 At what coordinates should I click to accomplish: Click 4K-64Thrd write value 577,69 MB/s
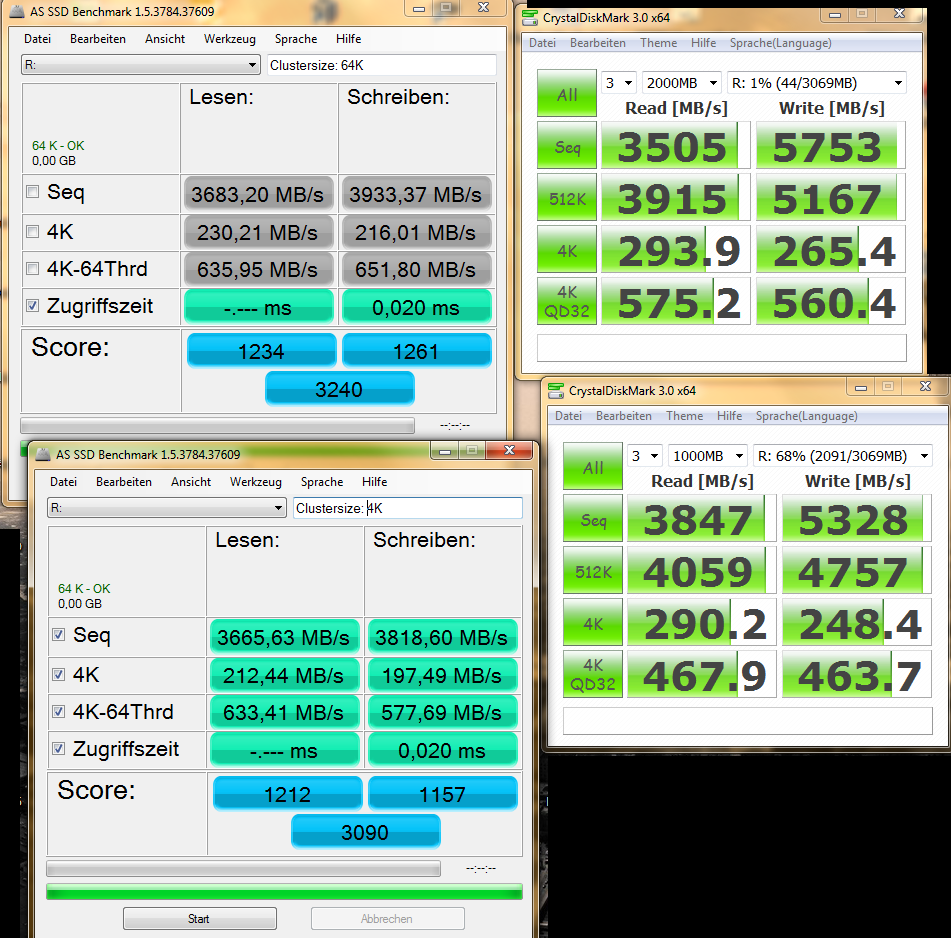point(442,712)
